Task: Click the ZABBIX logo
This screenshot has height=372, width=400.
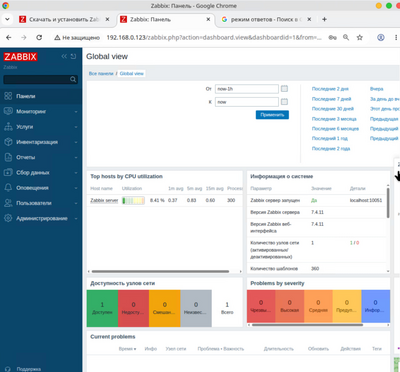Action: coord(20,57)
